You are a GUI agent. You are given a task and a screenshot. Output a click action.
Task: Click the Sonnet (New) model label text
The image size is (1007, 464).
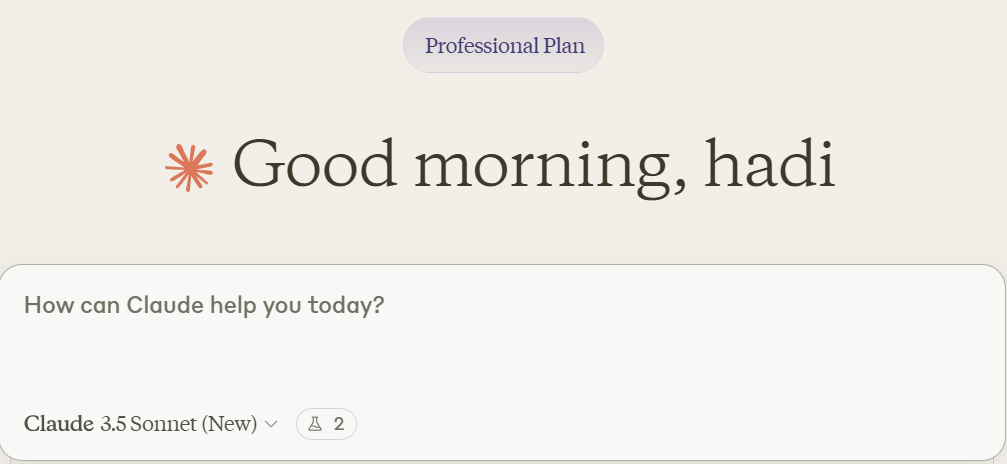(x=193, y=424)
